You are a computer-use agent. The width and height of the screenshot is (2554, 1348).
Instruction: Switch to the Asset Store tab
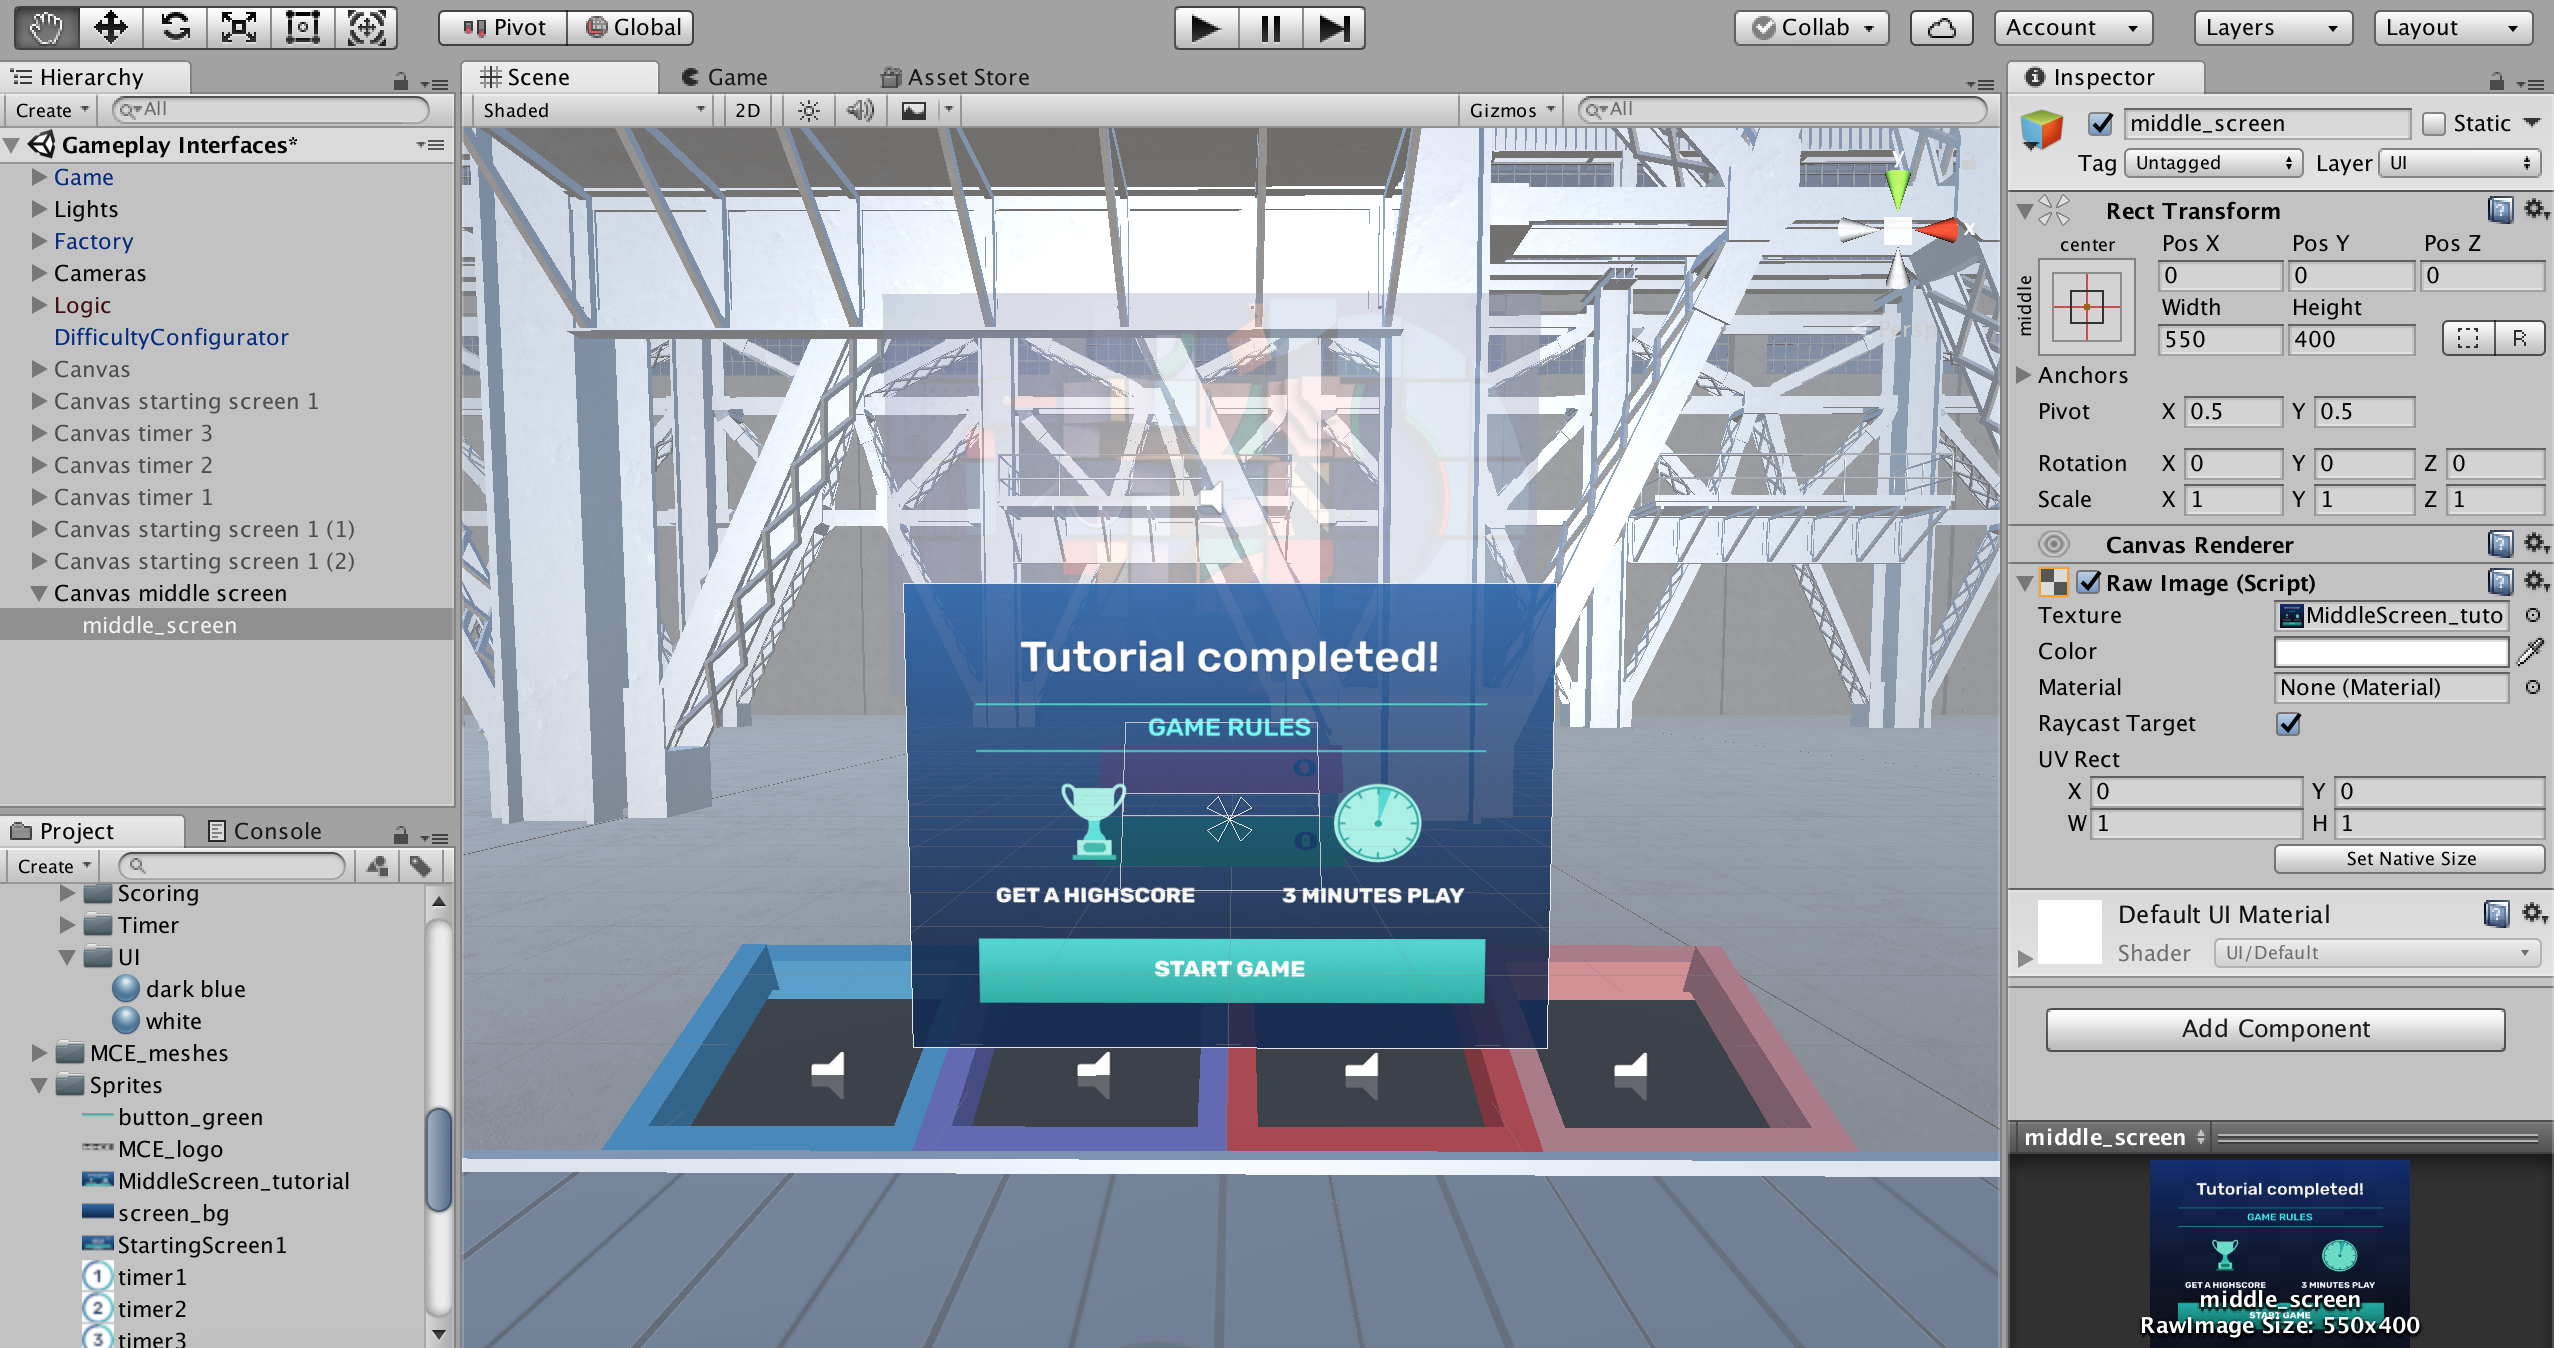(955, 77)
